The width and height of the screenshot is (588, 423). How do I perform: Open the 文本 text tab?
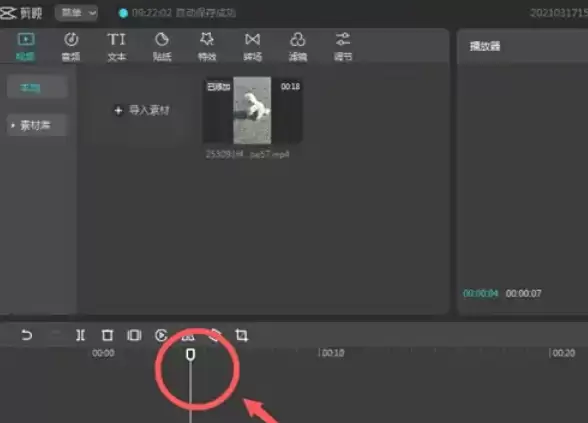click(x=117, y=47)
